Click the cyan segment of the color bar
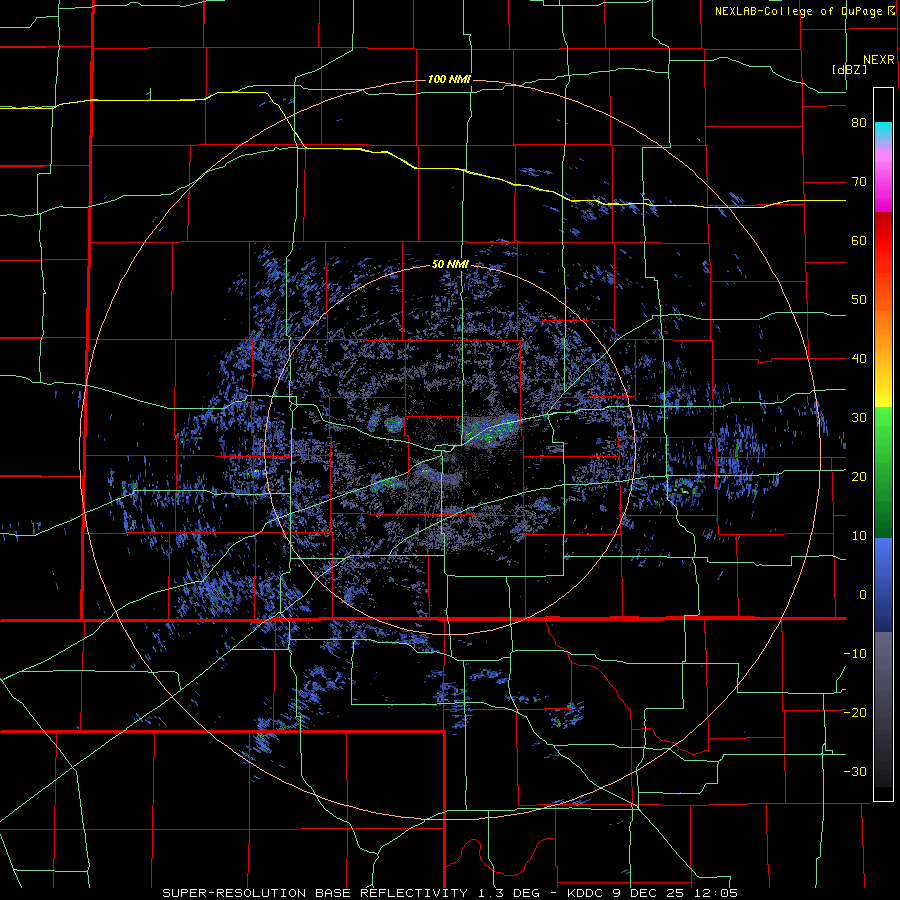Image resolution: width=900 pixels, height=900 pixels. click(883, 132)
